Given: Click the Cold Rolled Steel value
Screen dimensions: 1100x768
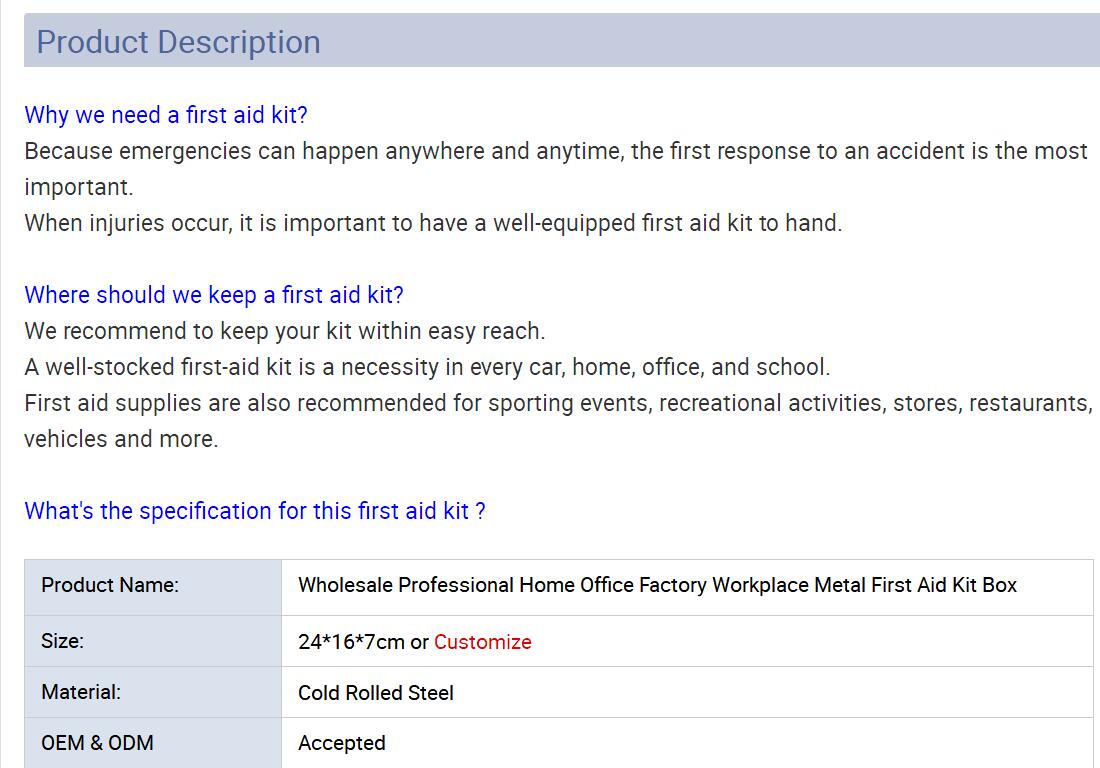Looking at the screenshot, I should [x=376, y=693].
